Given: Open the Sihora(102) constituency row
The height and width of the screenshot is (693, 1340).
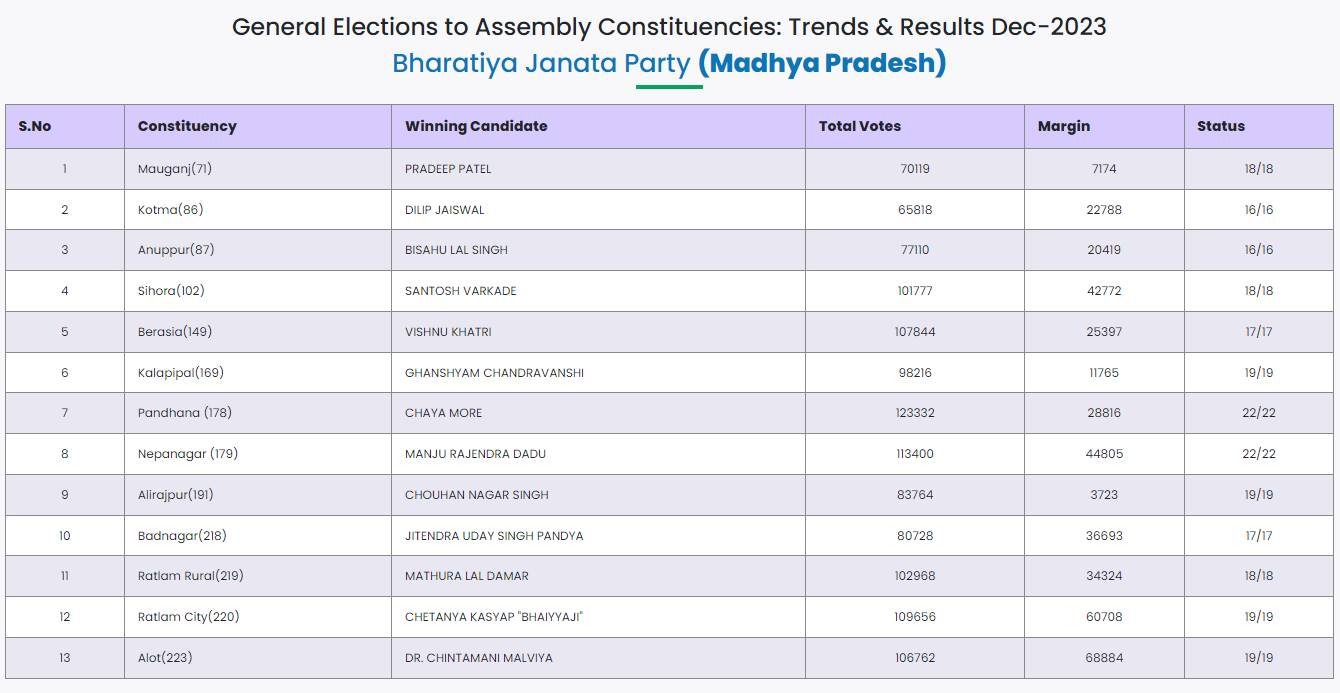Looking at the screenshot, I should tap(171, 291).
